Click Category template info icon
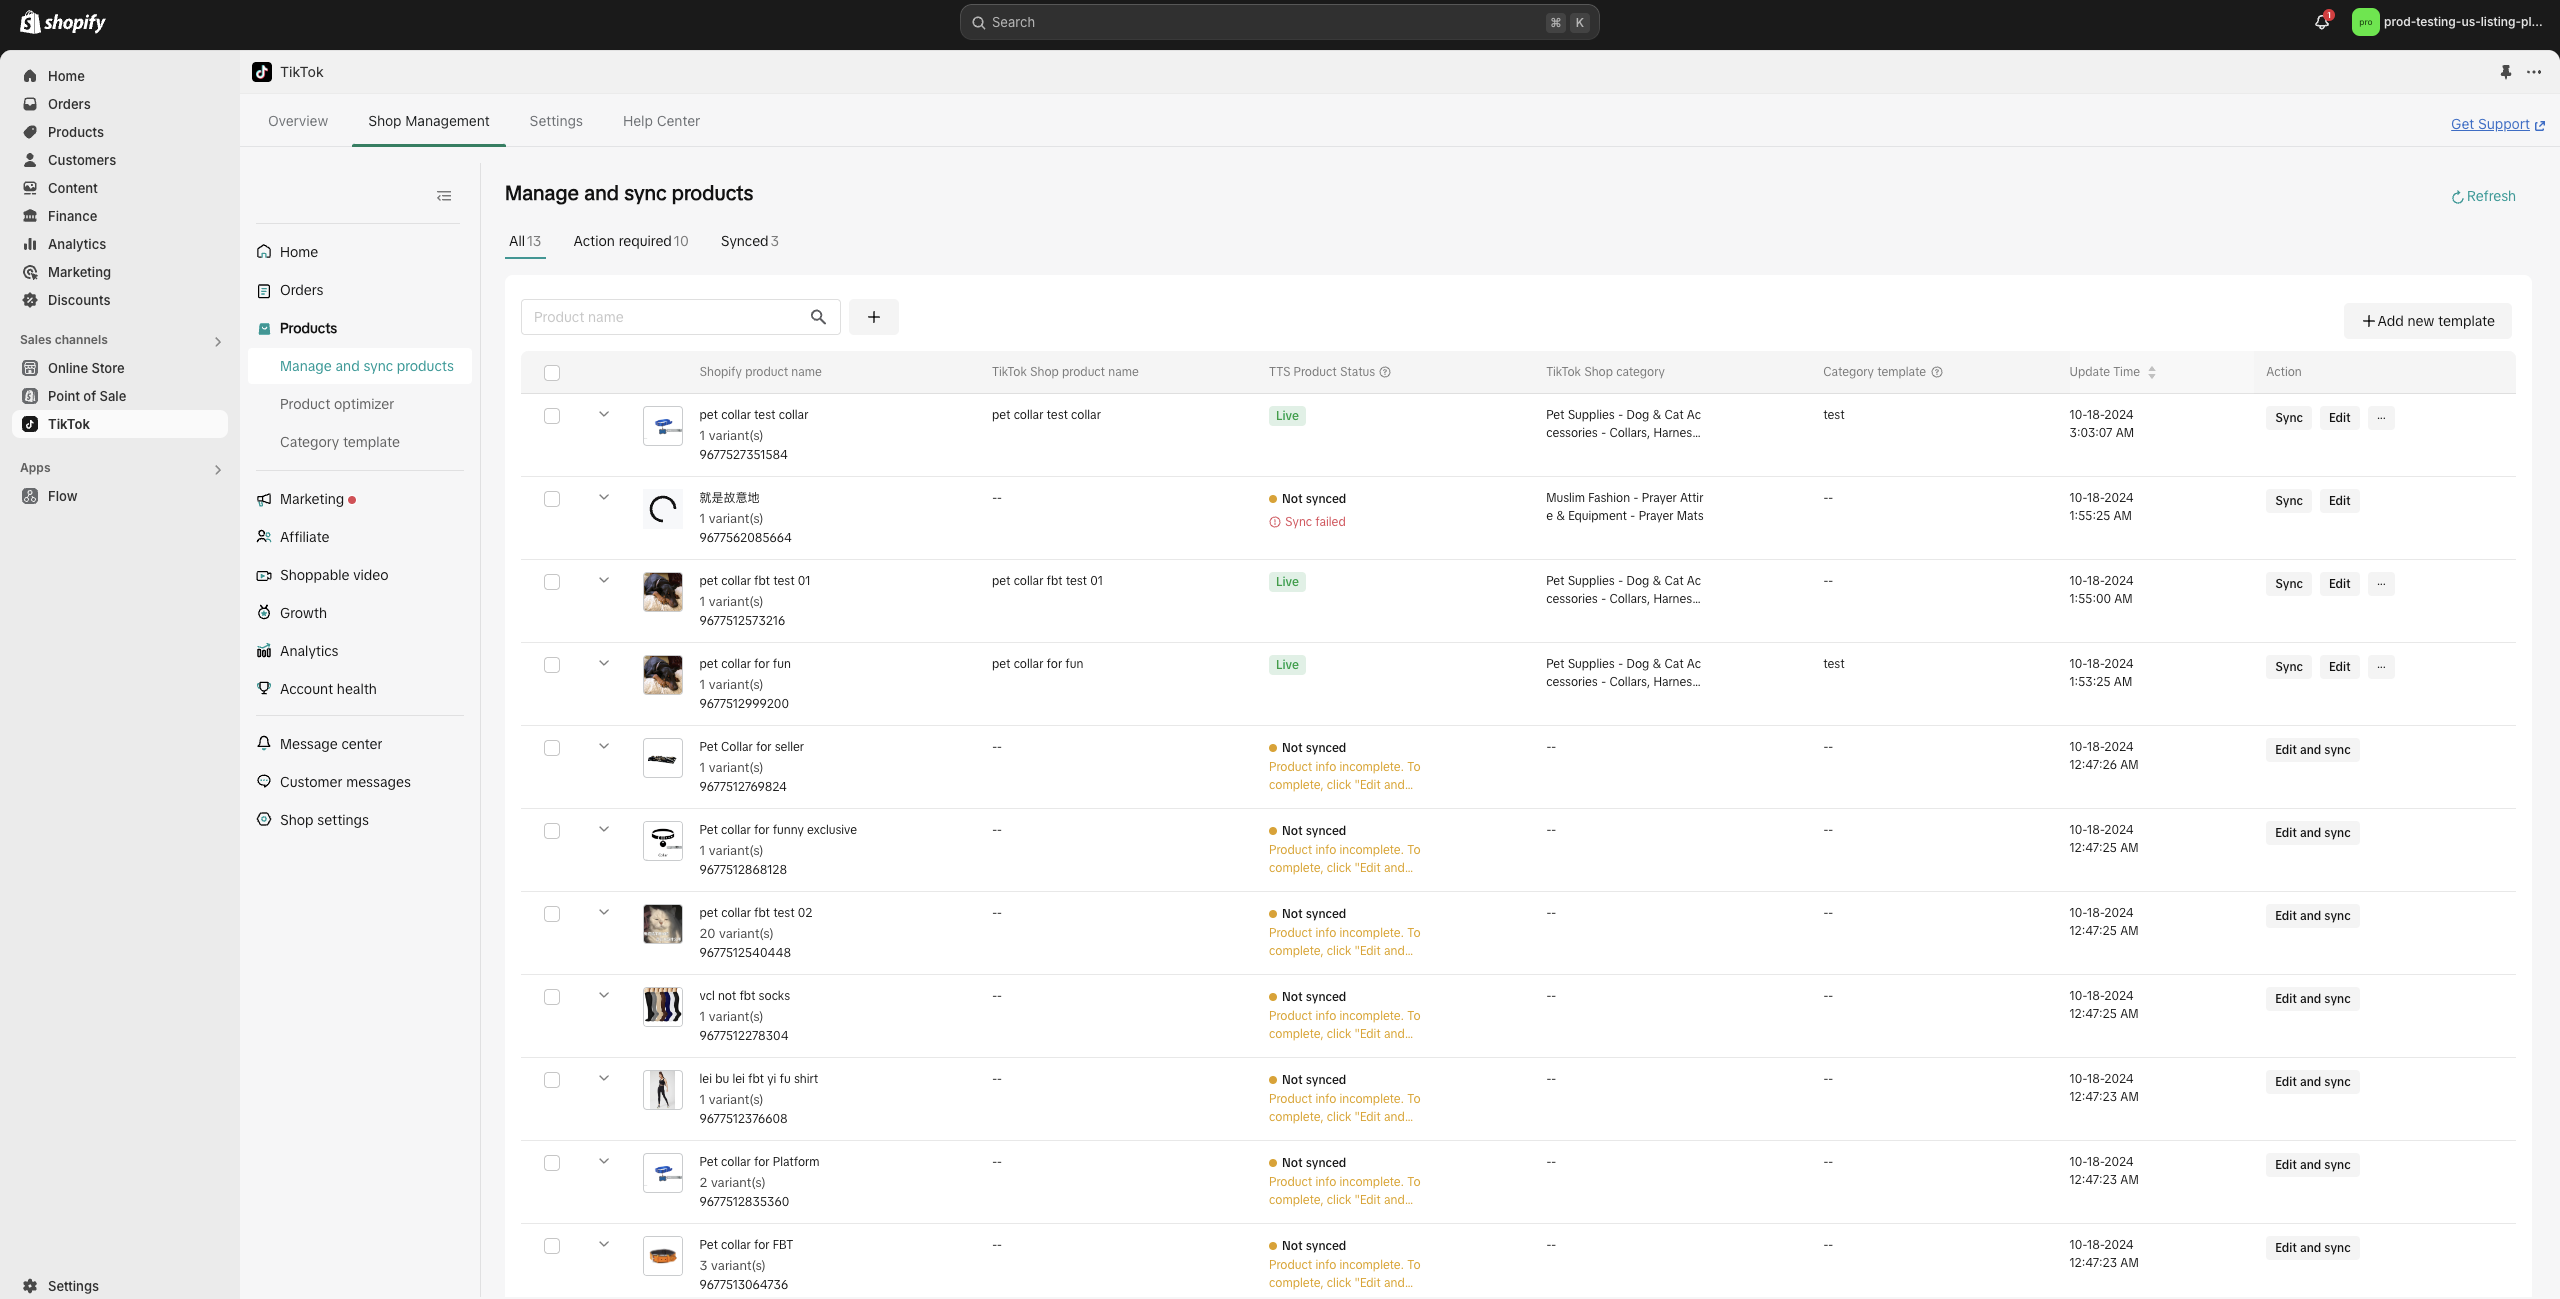The height and width of the screenshot is (1299, 2560). [1937, 372]
